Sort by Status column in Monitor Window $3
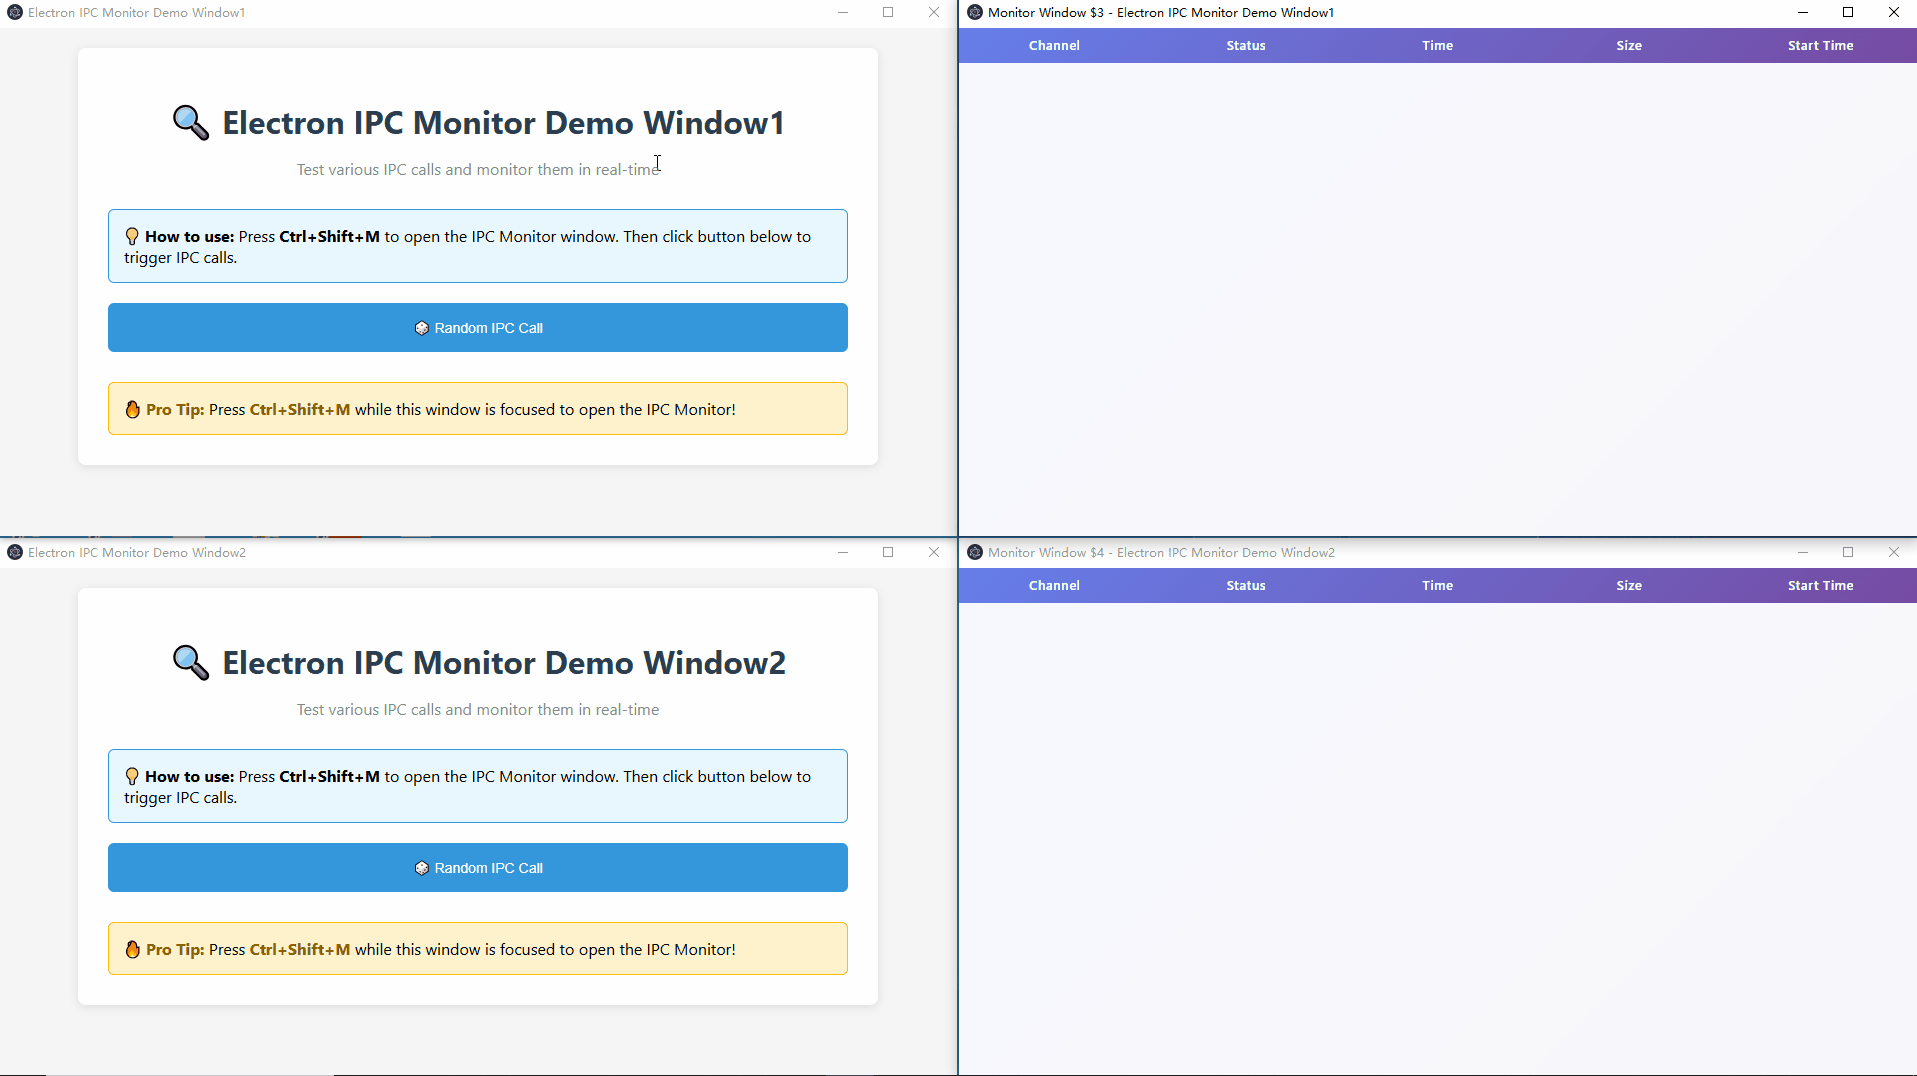 1246,46
